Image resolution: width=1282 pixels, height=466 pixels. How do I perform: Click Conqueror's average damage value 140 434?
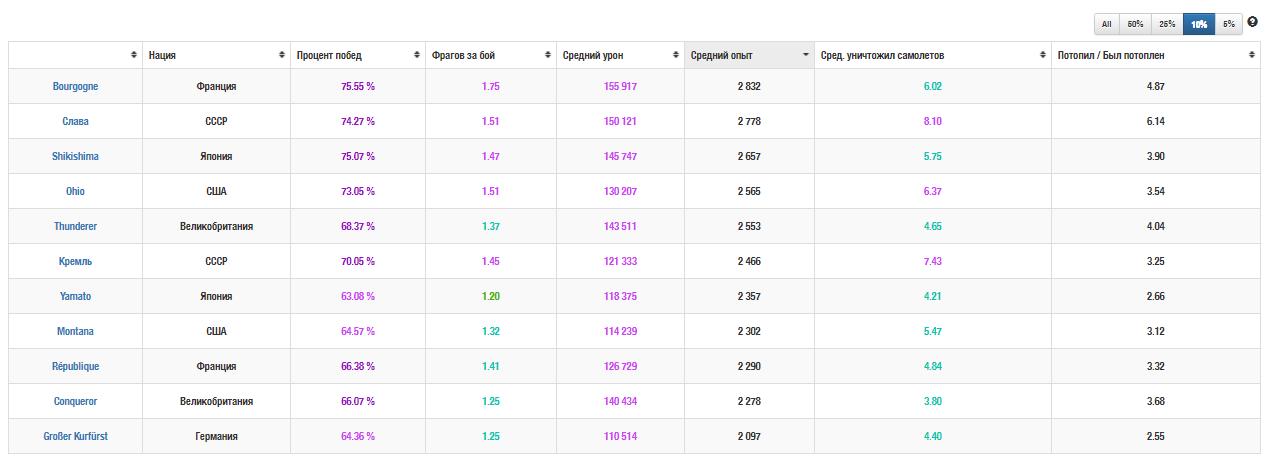(x=620, y=402)
